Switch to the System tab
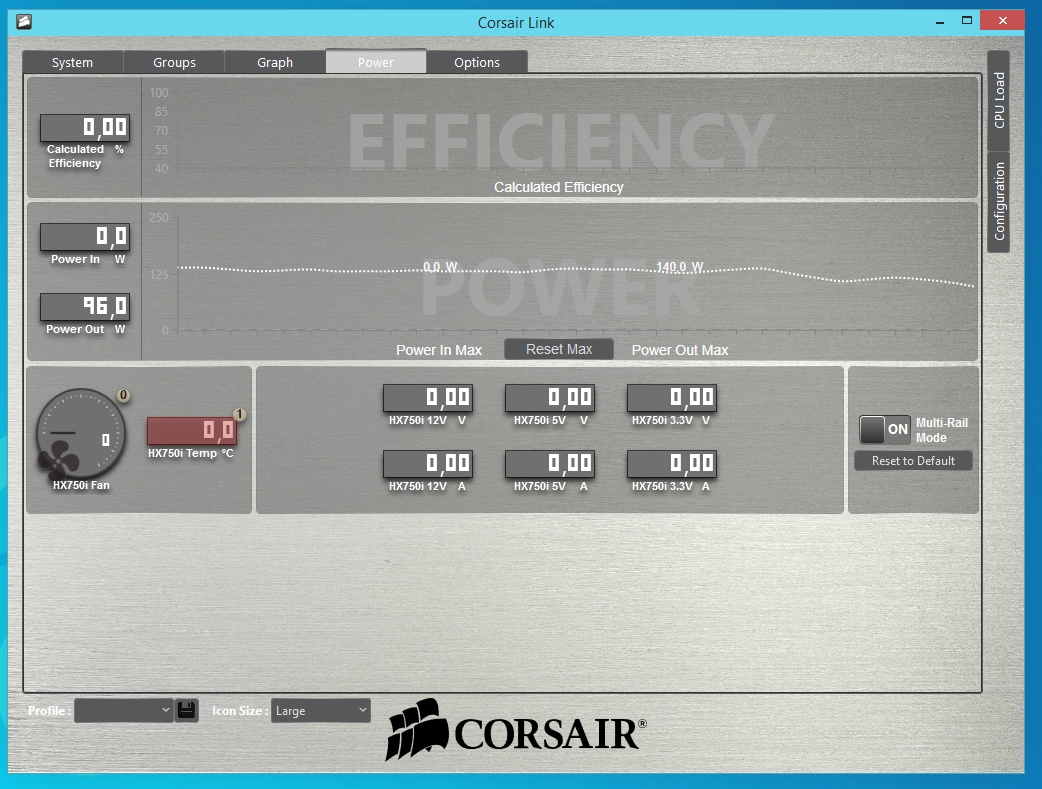The width and height of the screenshot is (1042, 789). pos(72,62)
